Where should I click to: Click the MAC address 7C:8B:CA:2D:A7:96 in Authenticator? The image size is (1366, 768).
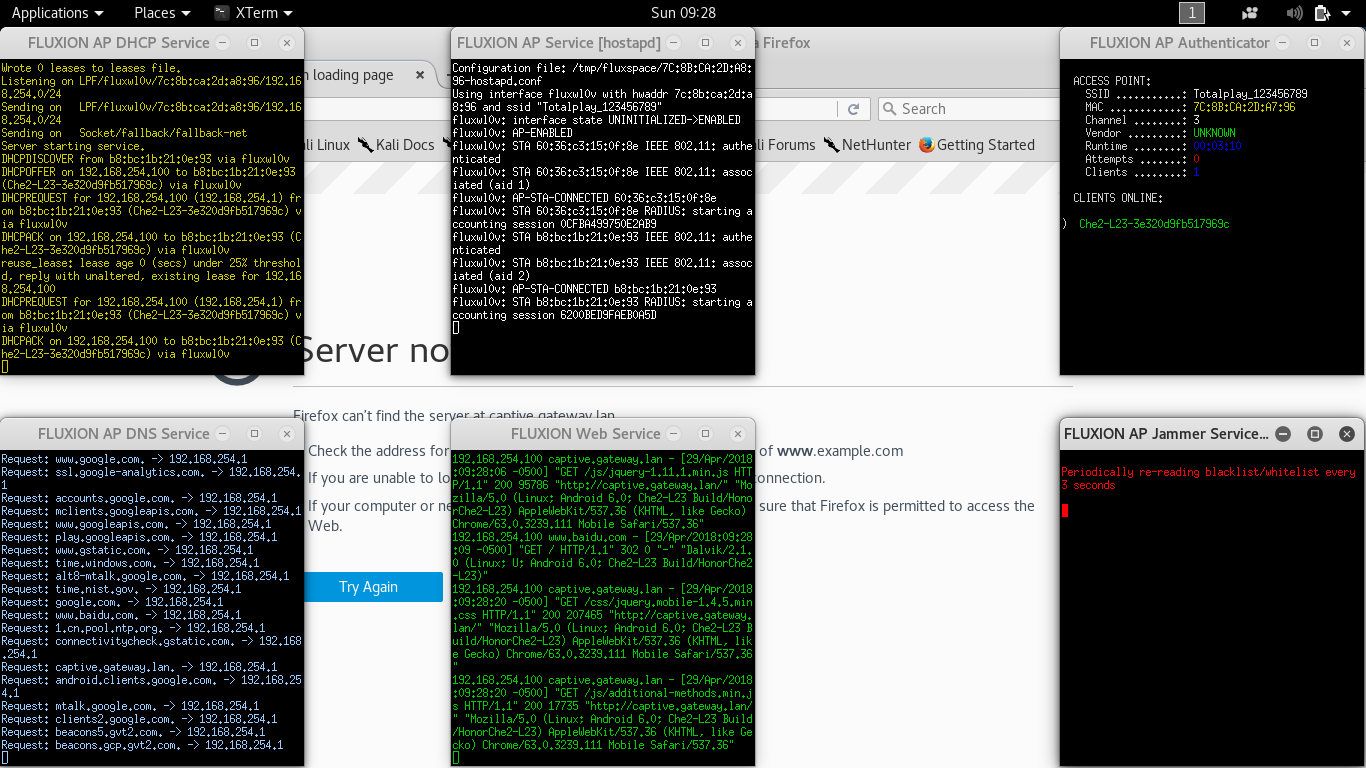1244,107
